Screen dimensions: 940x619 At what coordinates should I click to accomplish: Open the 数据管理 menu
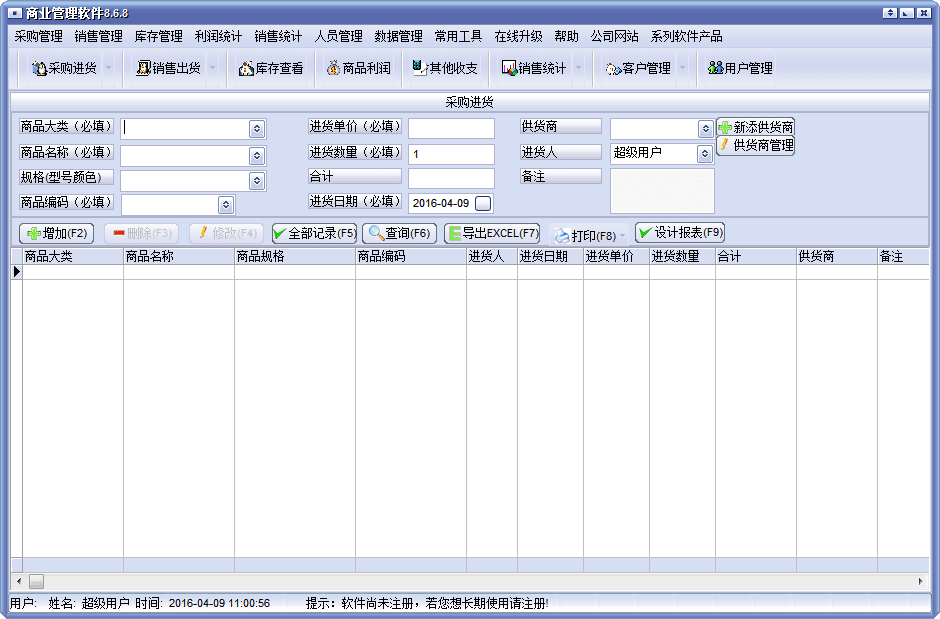[398, 36]
